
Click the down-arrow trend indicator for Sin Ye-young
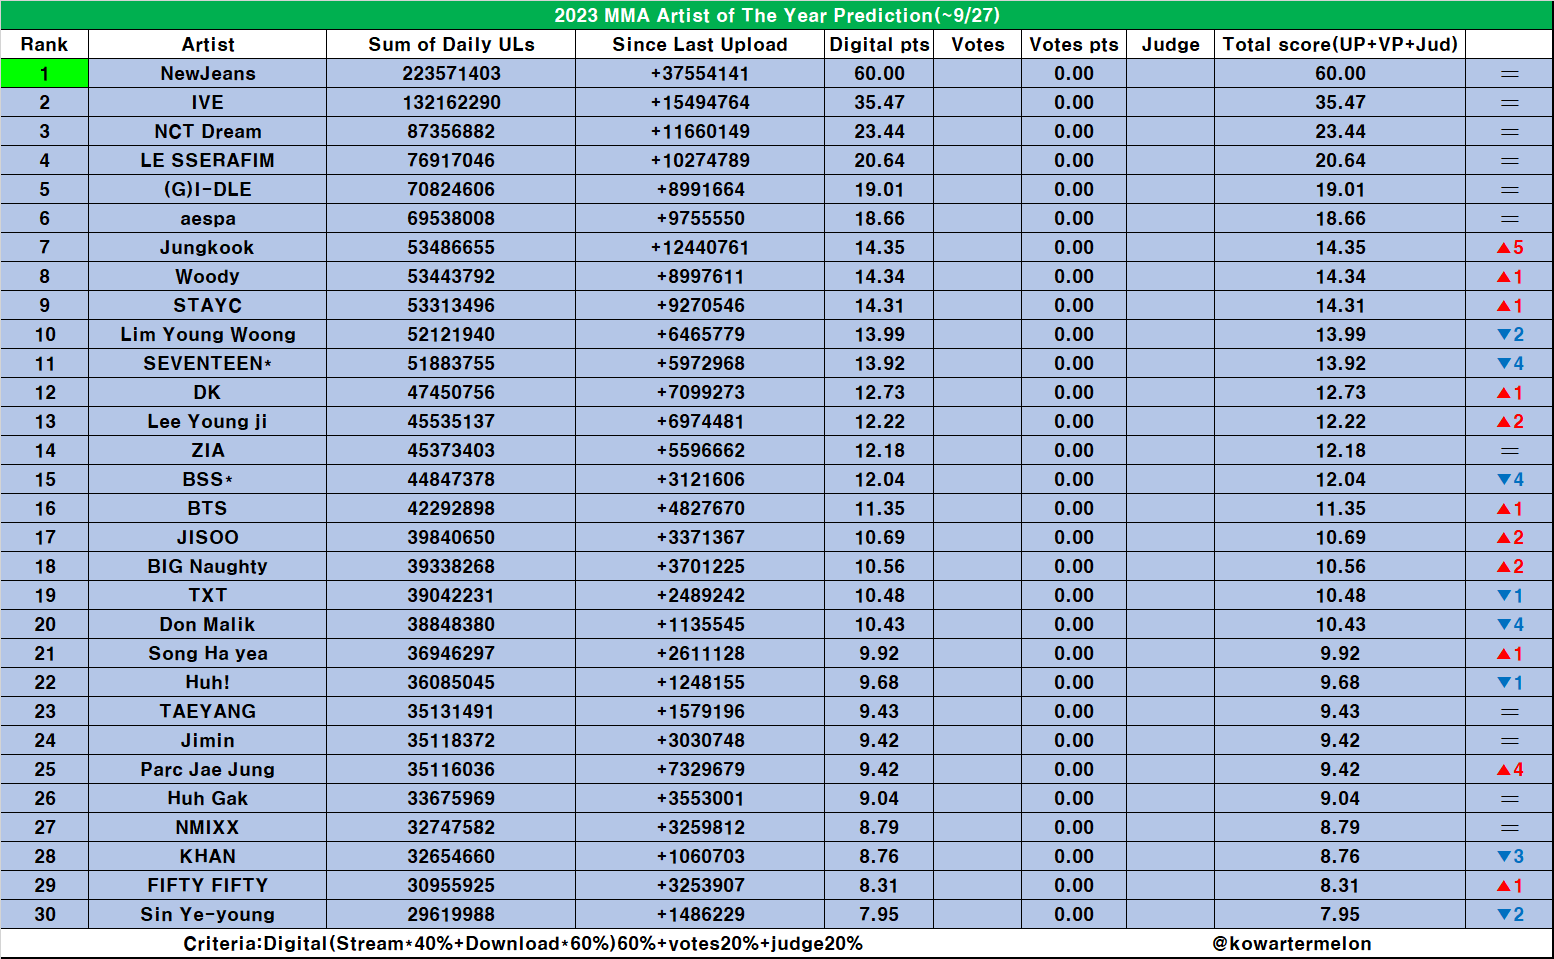pos(1510,914)
